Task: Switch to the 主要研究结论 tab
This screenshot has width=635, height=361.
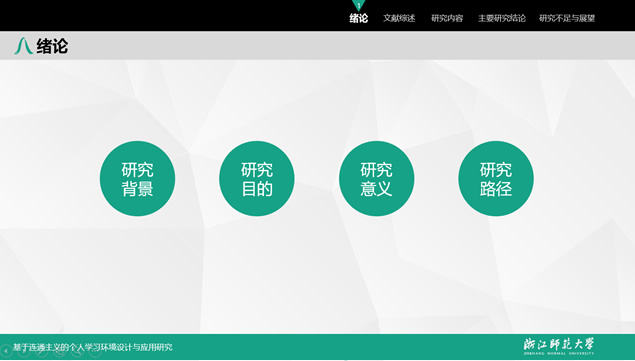Action: point(502,18)
